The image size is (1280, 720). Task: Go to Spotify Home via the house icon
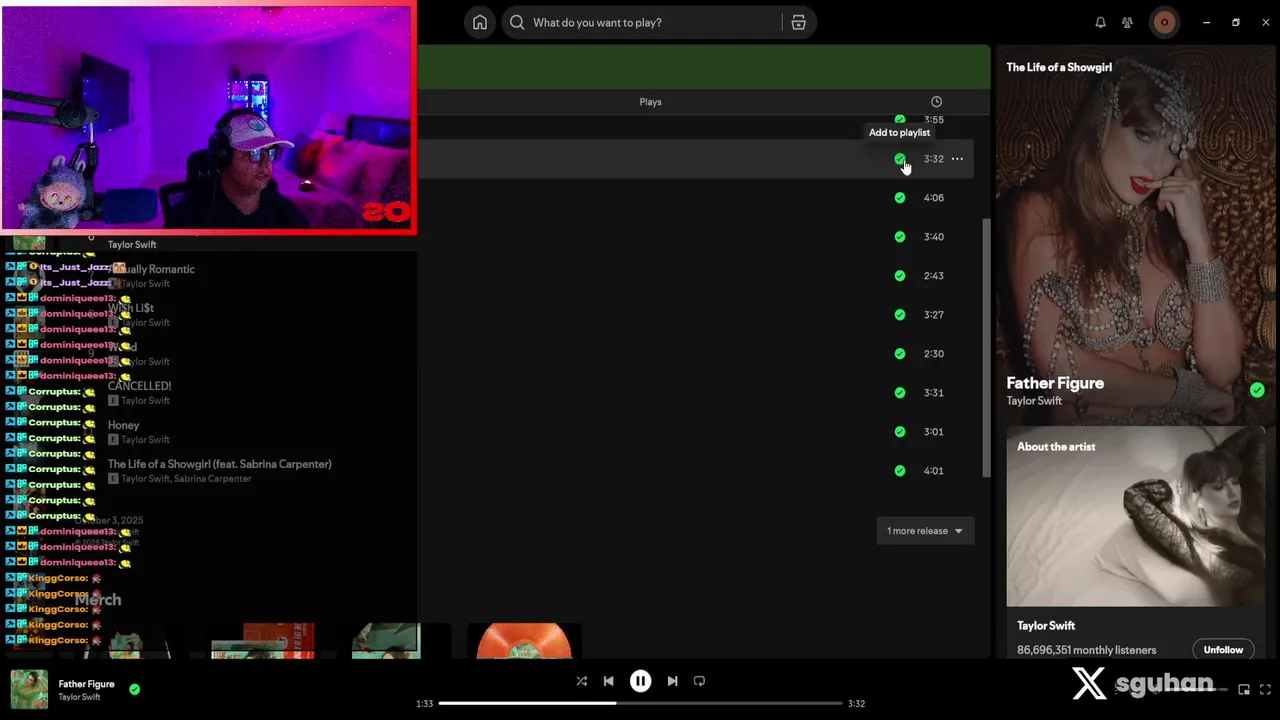click(x=480, y=22)
